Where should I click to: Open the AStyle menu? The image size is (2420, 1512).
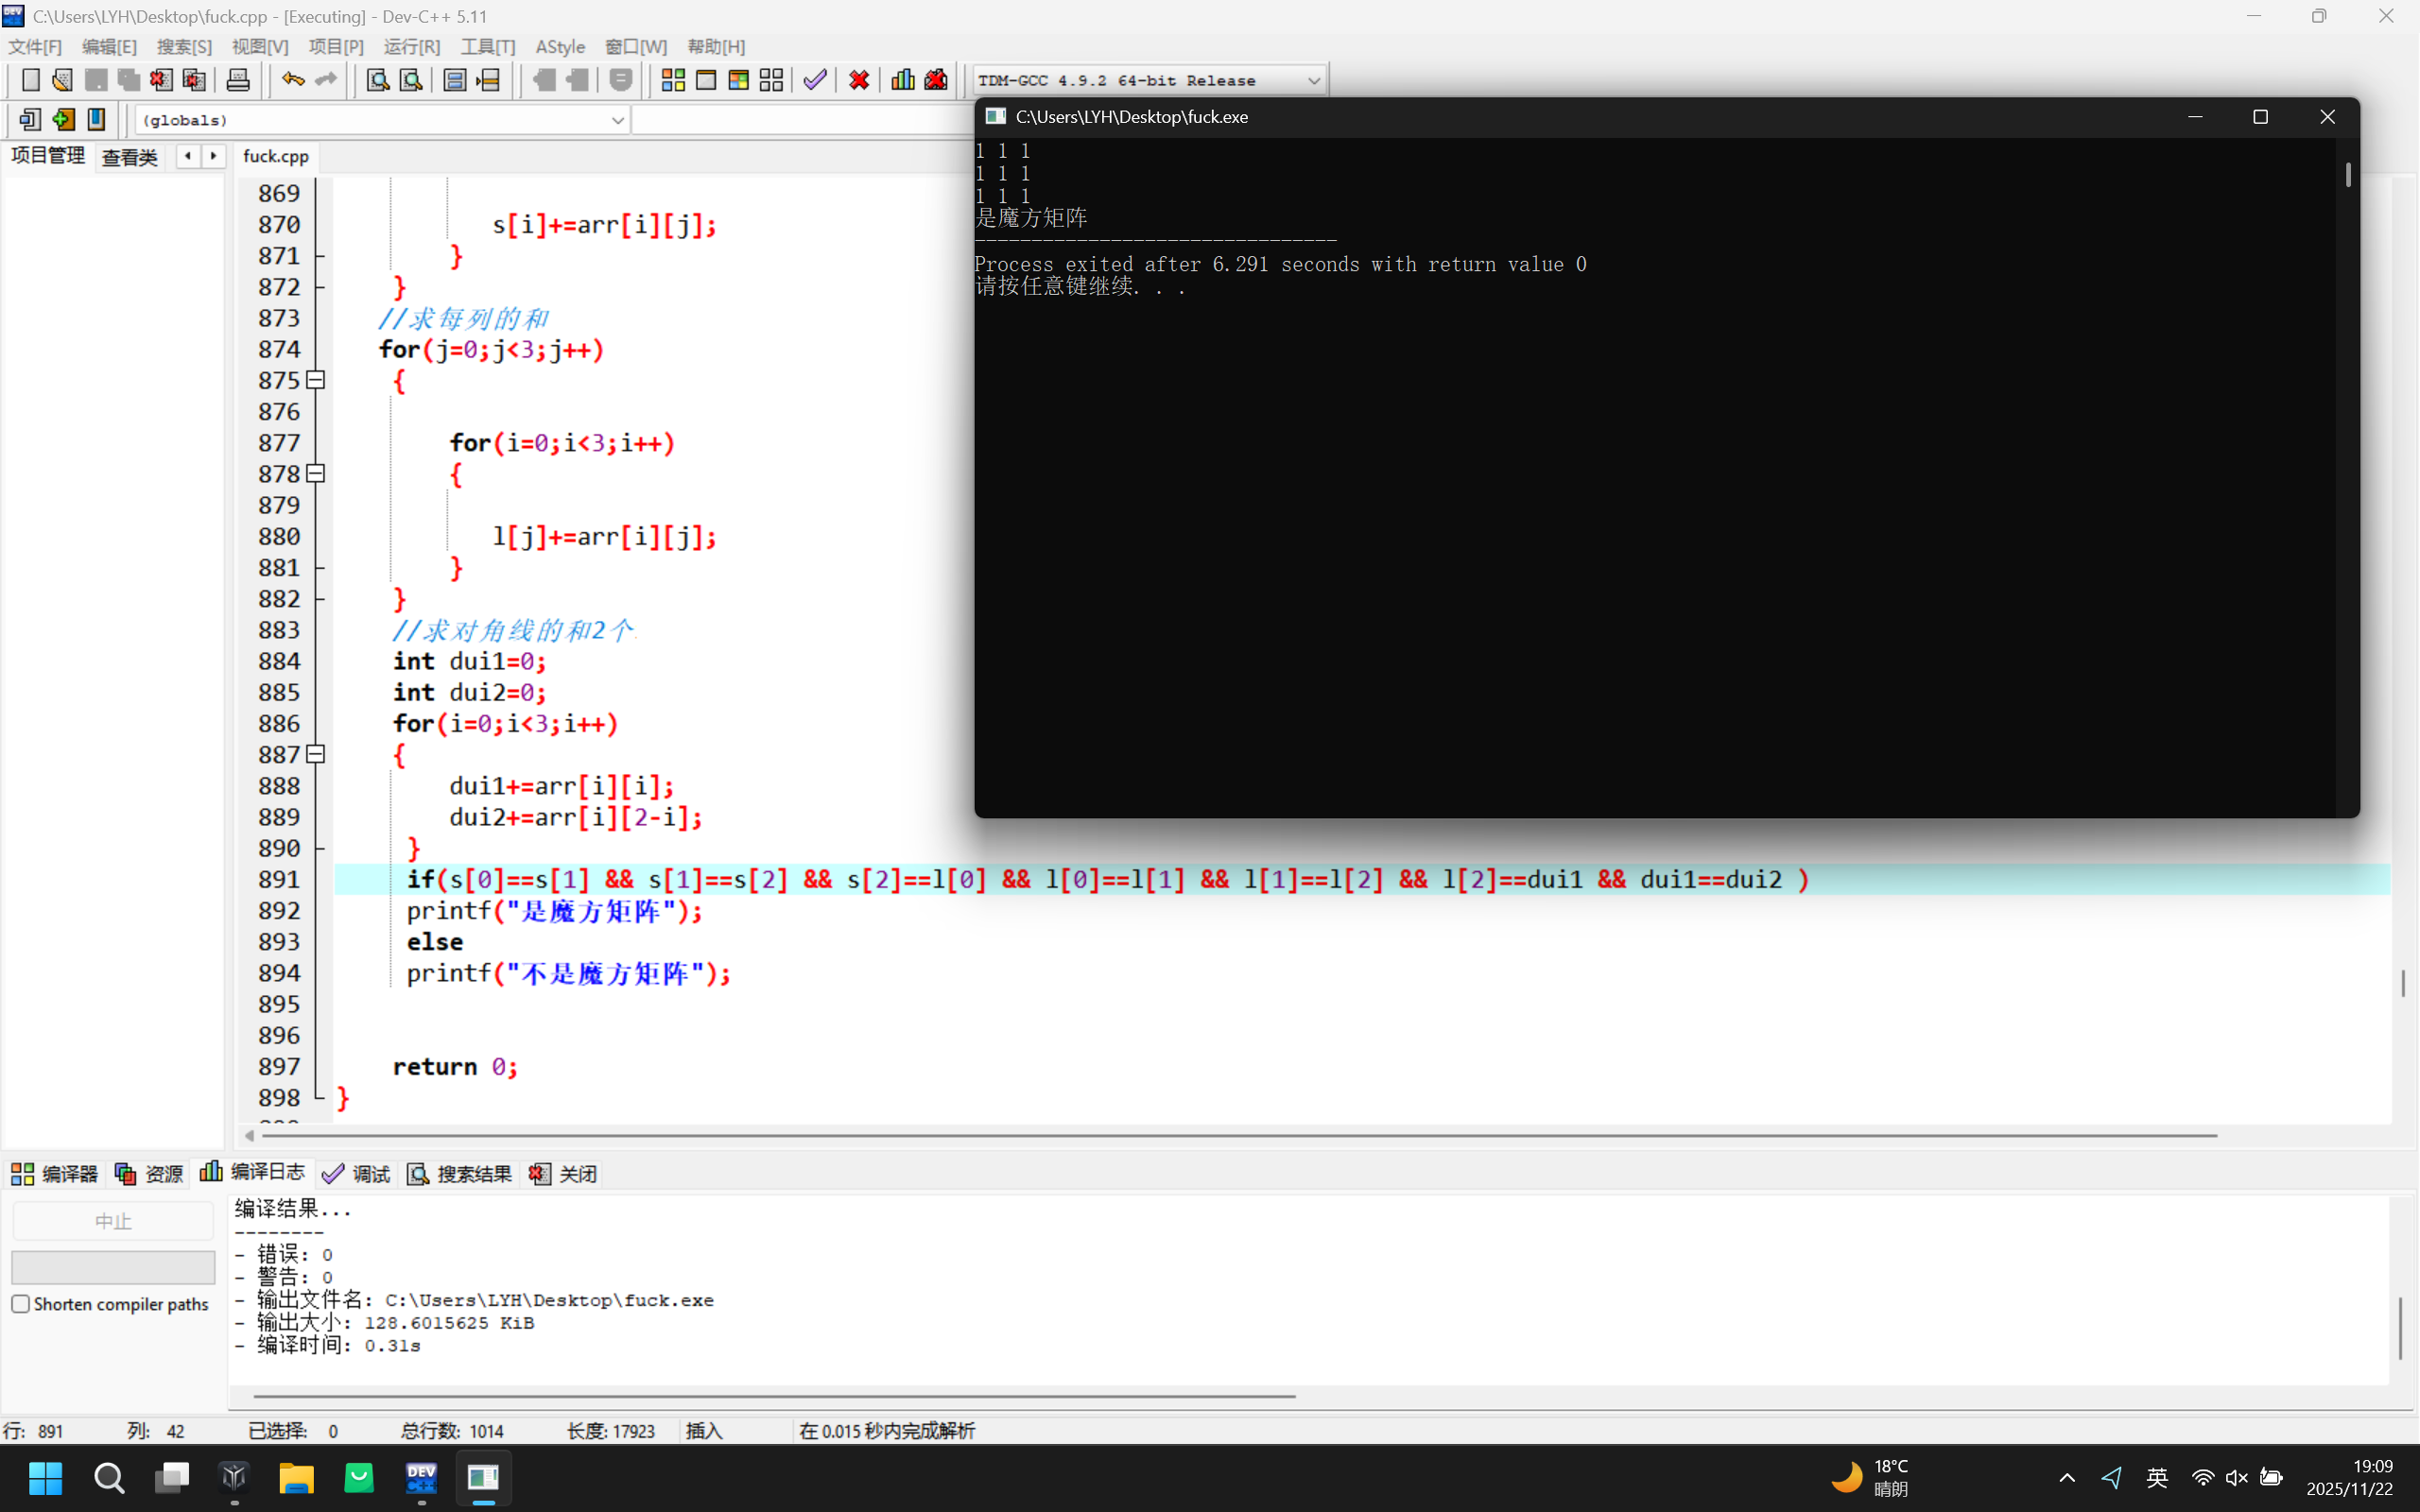[560, 47]
